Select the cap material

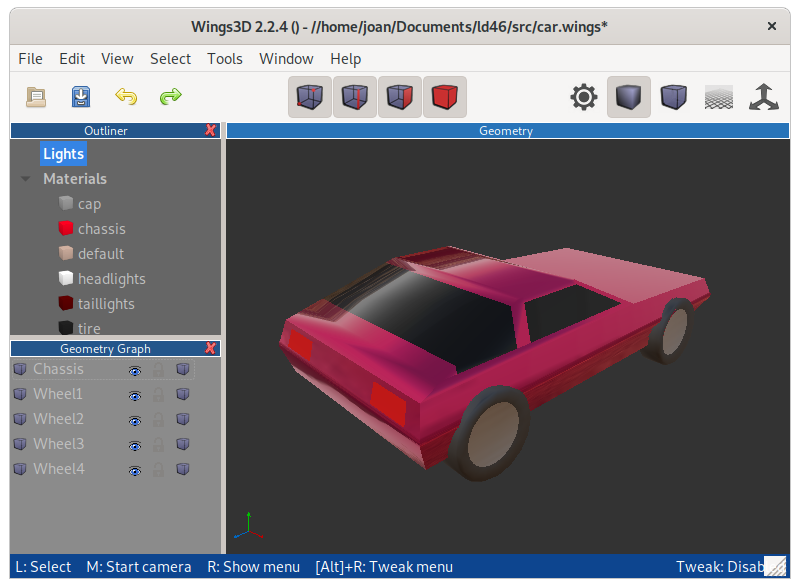coord(89,204)
